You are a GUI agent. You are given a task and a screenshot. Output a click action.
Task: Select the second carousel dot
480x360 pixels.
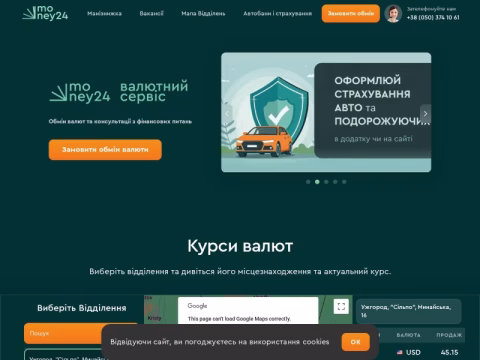[317, 182]
